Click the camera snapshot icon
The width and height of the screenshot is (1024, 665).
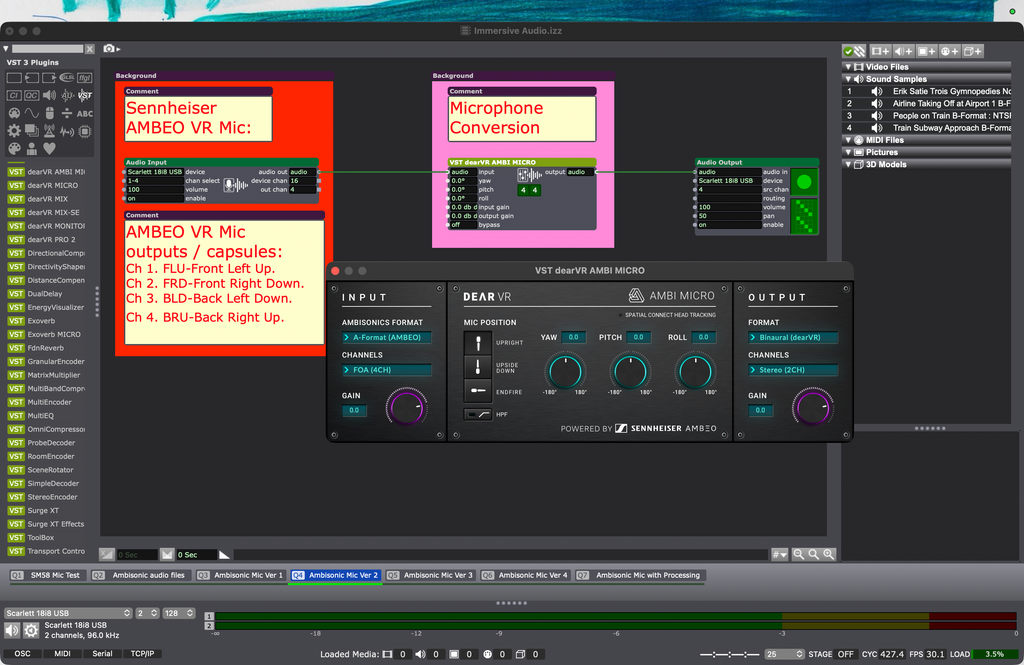tap(109, 48)
